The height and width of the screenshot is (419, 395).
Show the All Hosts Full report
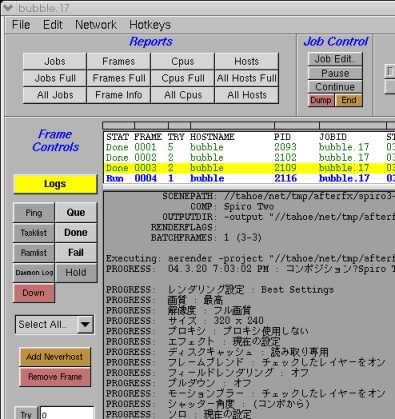point(247,78)
